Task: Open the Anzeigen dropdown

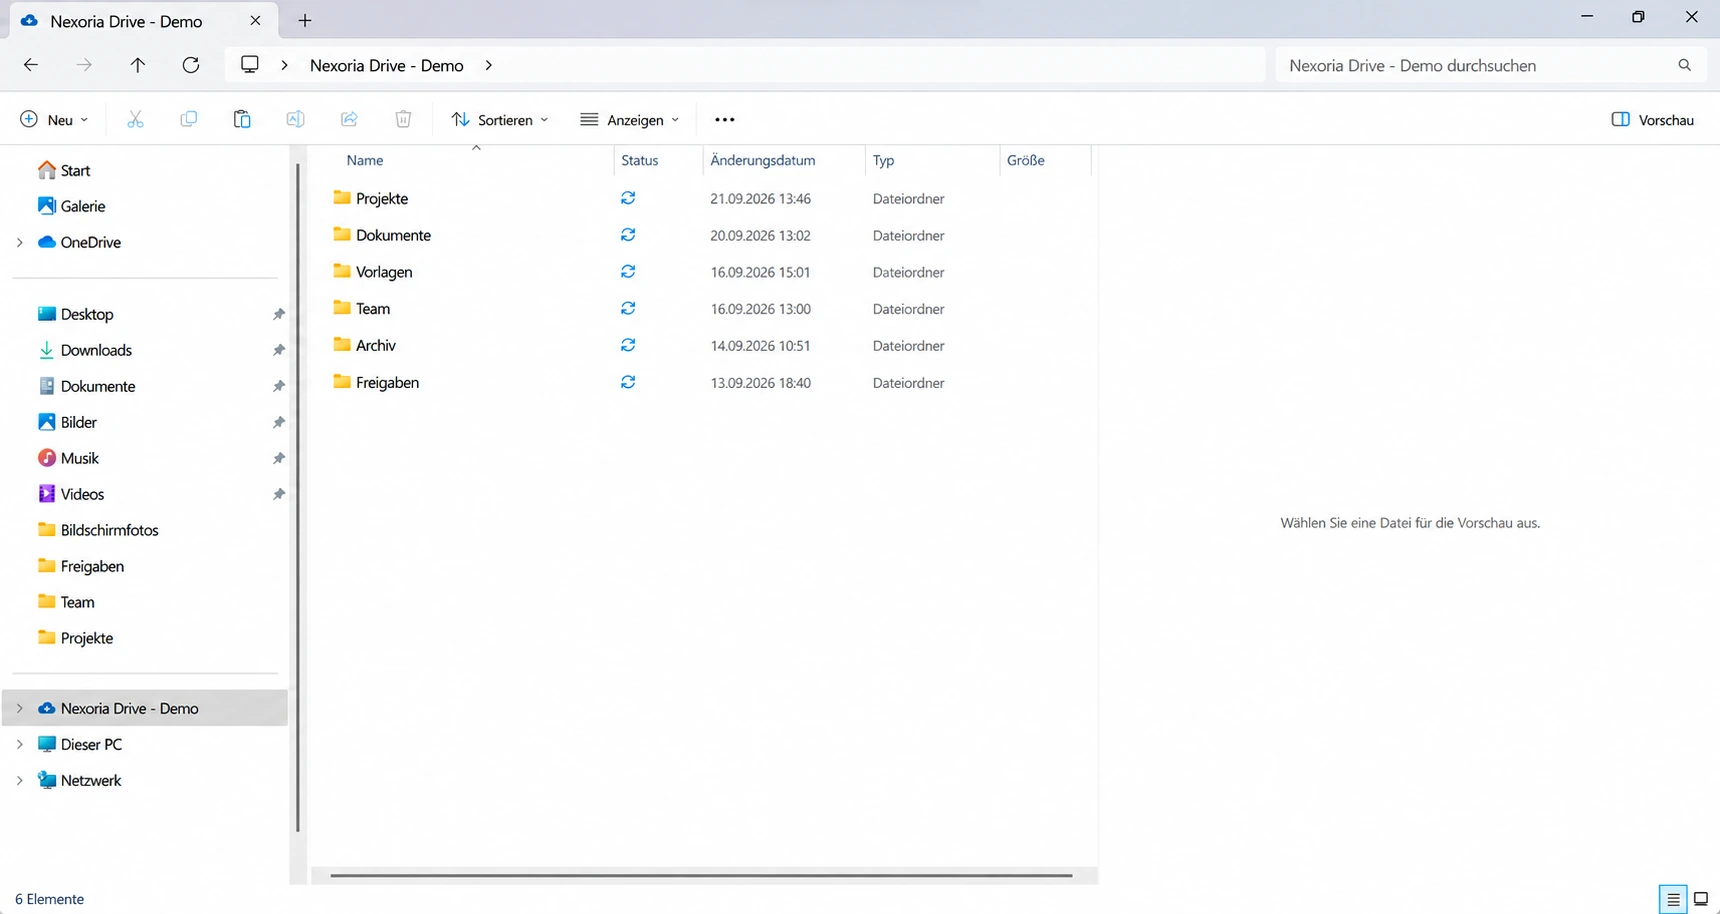Action: 630,120
